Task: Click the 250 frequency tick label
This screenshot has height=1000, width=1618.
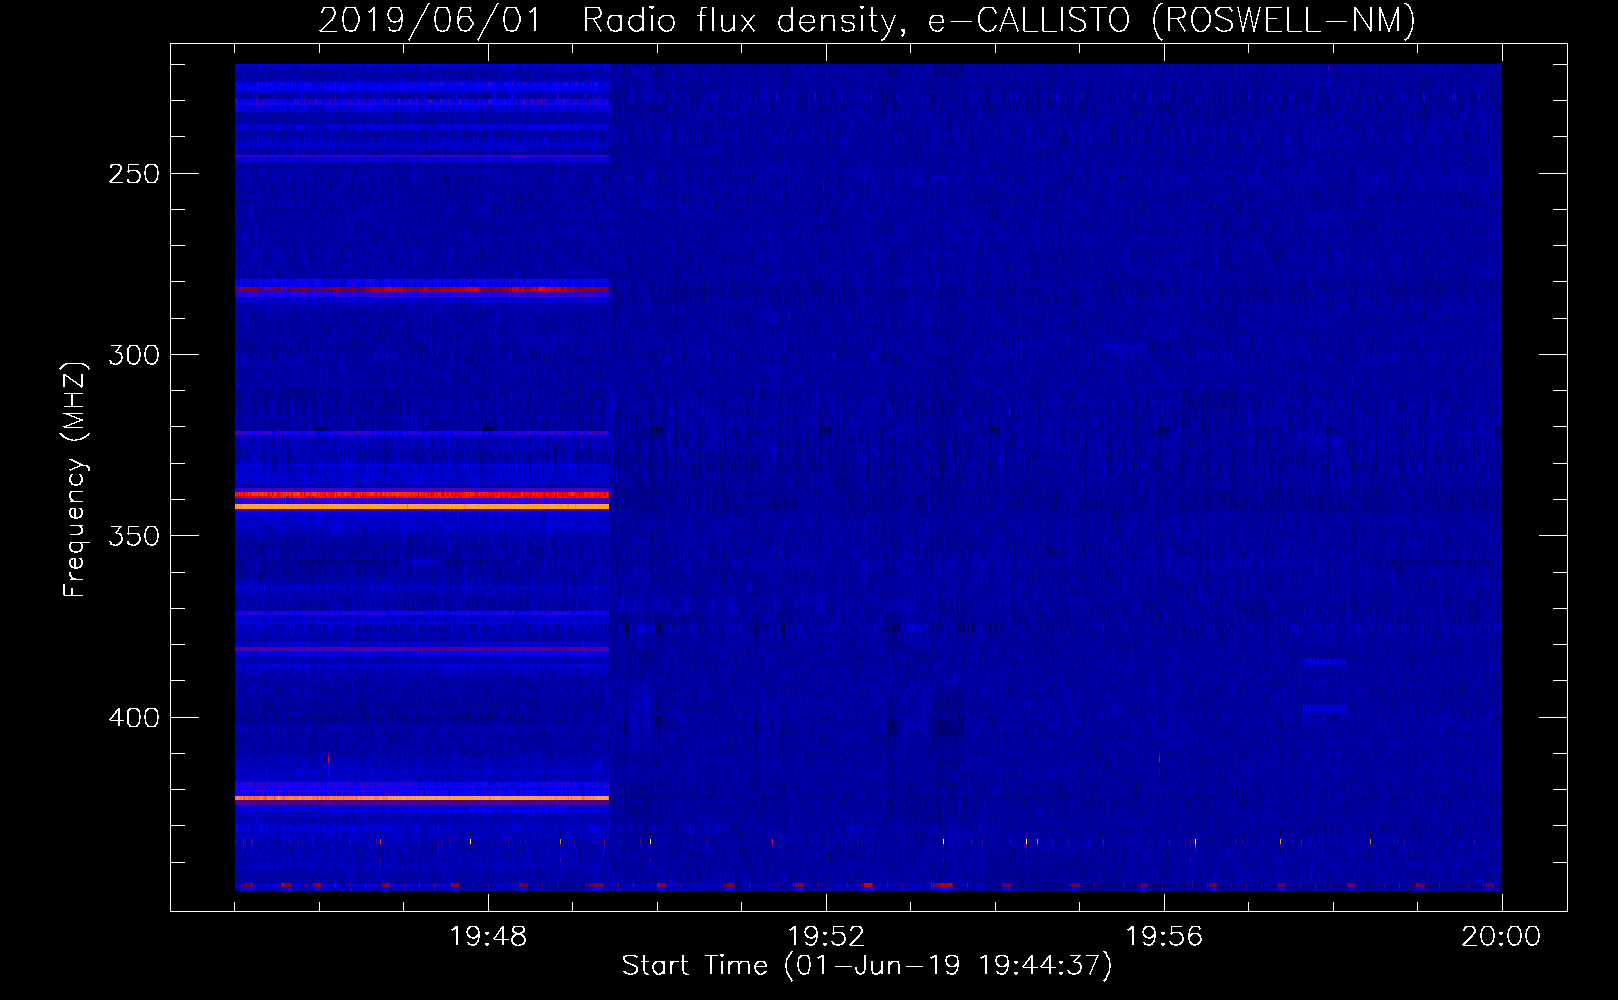Action: (x=134, y=174)
